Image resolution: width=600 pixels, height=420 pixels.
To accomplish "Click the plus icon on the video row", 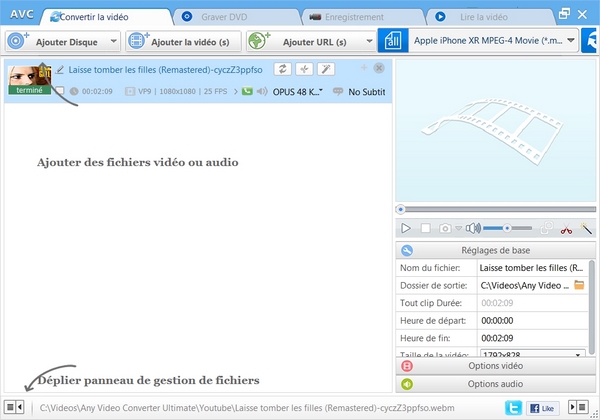I will tap(364, 68).
